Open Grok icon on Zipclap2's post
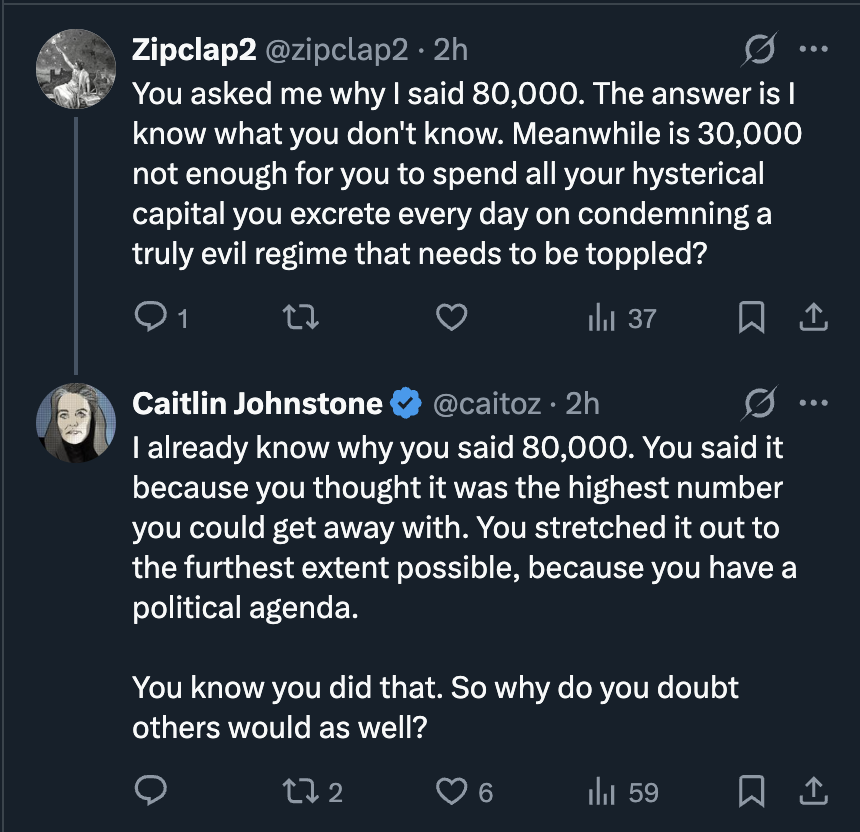The image size is (860, 832). [761, 49]
